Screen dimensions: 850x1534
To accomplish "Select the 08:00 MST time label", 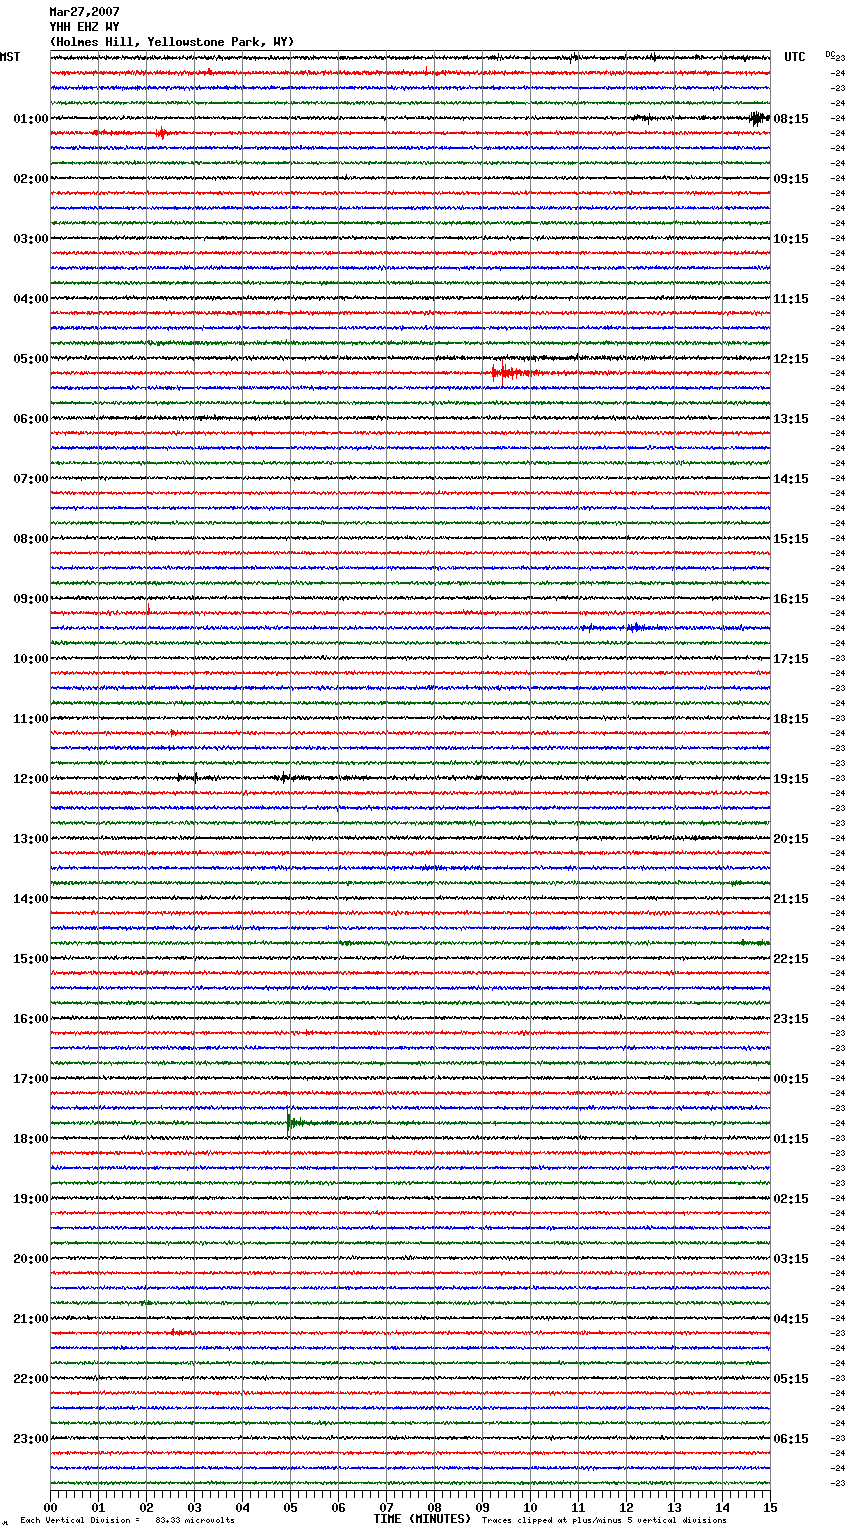I will pyautogui.click(x=31, y=539).
